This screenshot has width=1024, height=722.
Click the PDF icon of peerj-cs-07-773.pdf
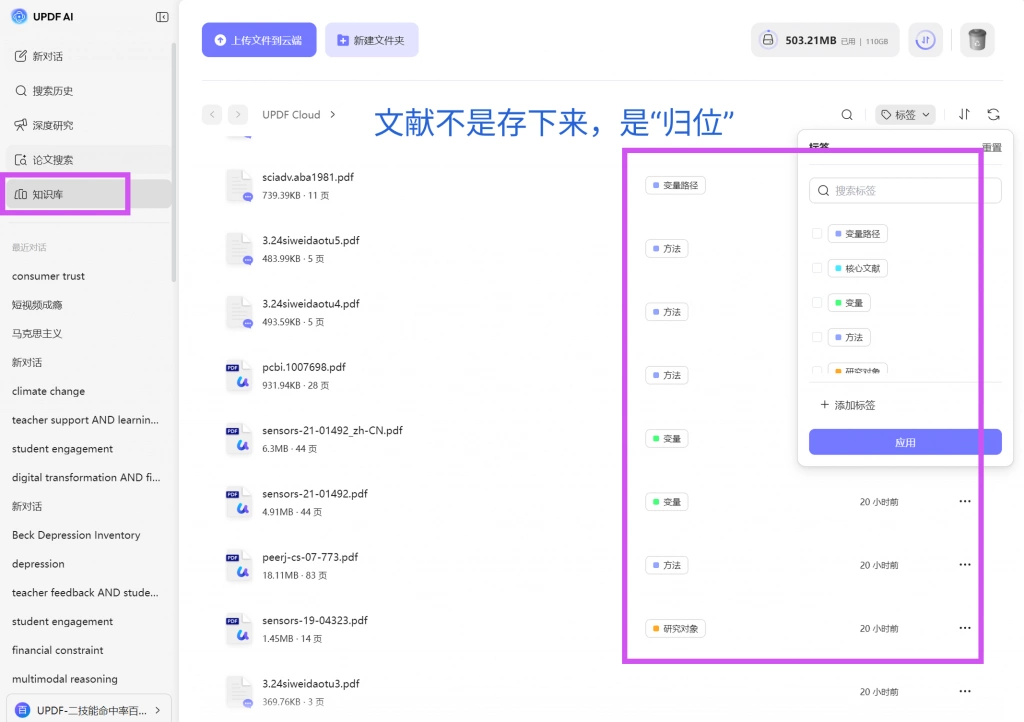coord(239,566)
